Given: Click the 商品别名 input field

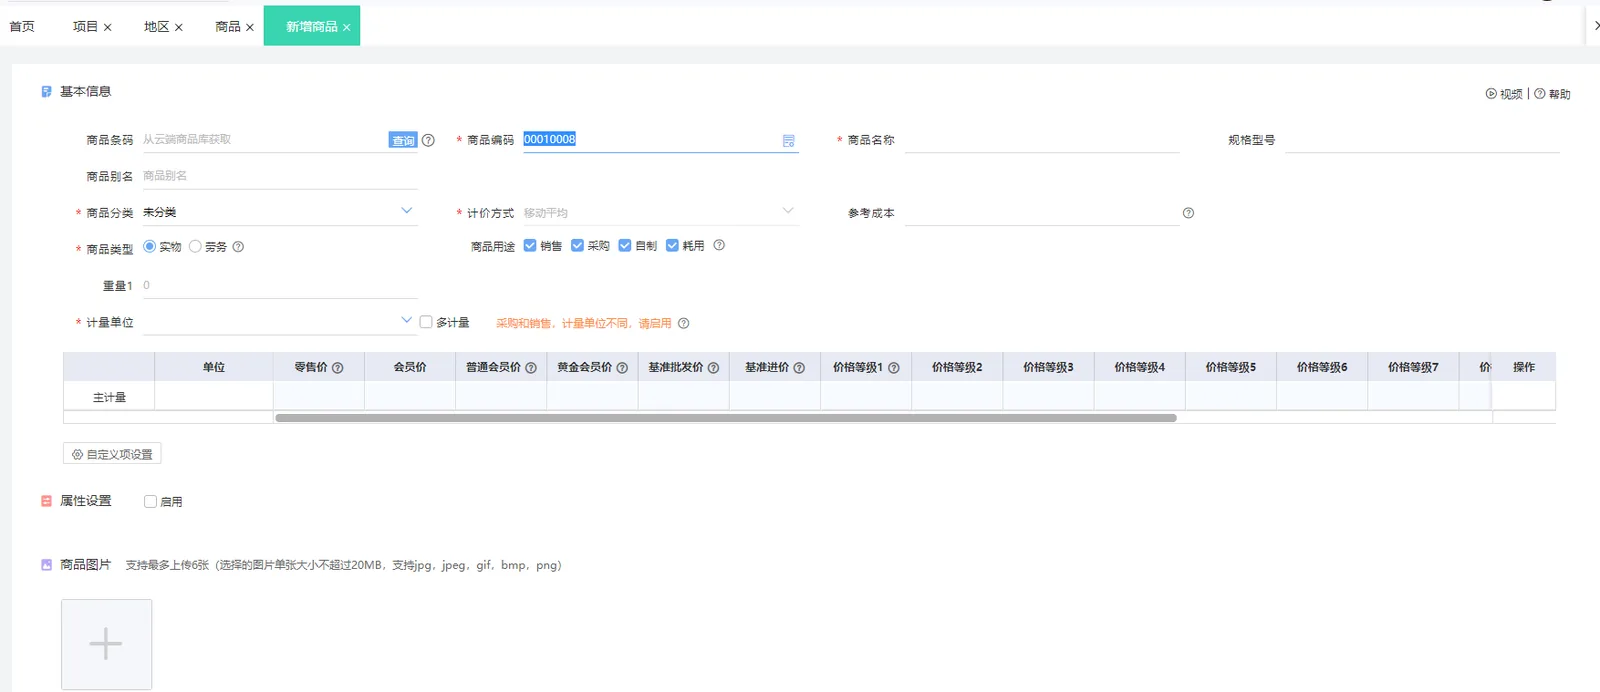Looking at the screenshot, I should 280,176.
